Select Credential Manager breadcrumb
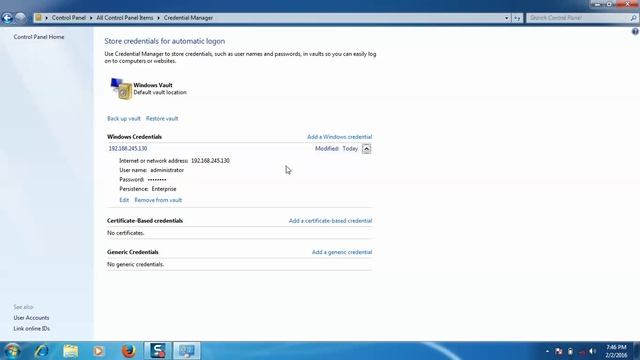The width and height of the screenshot is (640, 360). [x=188, y=18]
